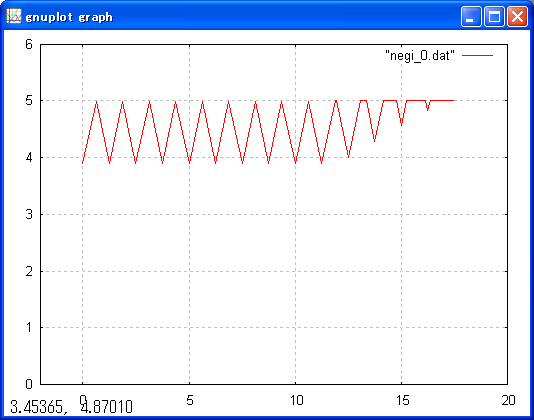Viewport: 534px width, 420px height.
Task: Click x-axis tick label 5
Action: click(x=190, y=400)
